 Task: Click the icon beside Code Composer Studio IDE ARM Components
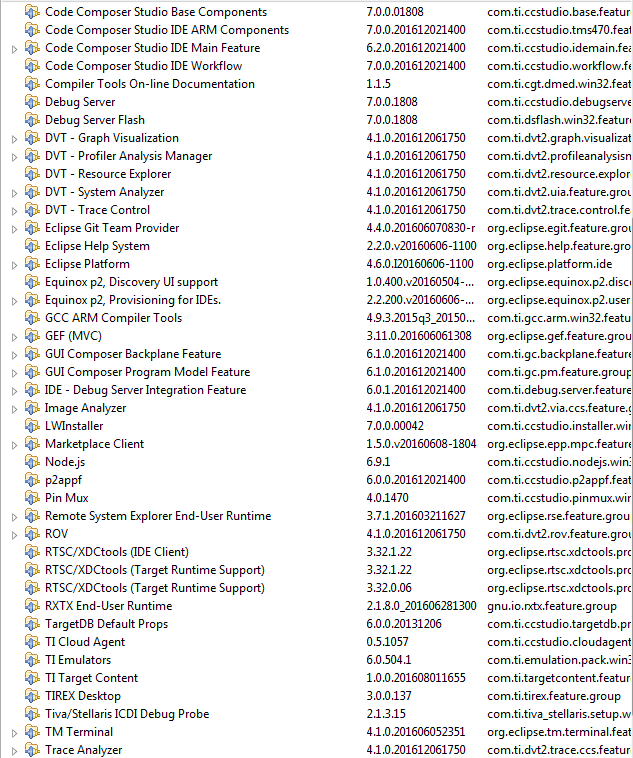tap(32, 30)
